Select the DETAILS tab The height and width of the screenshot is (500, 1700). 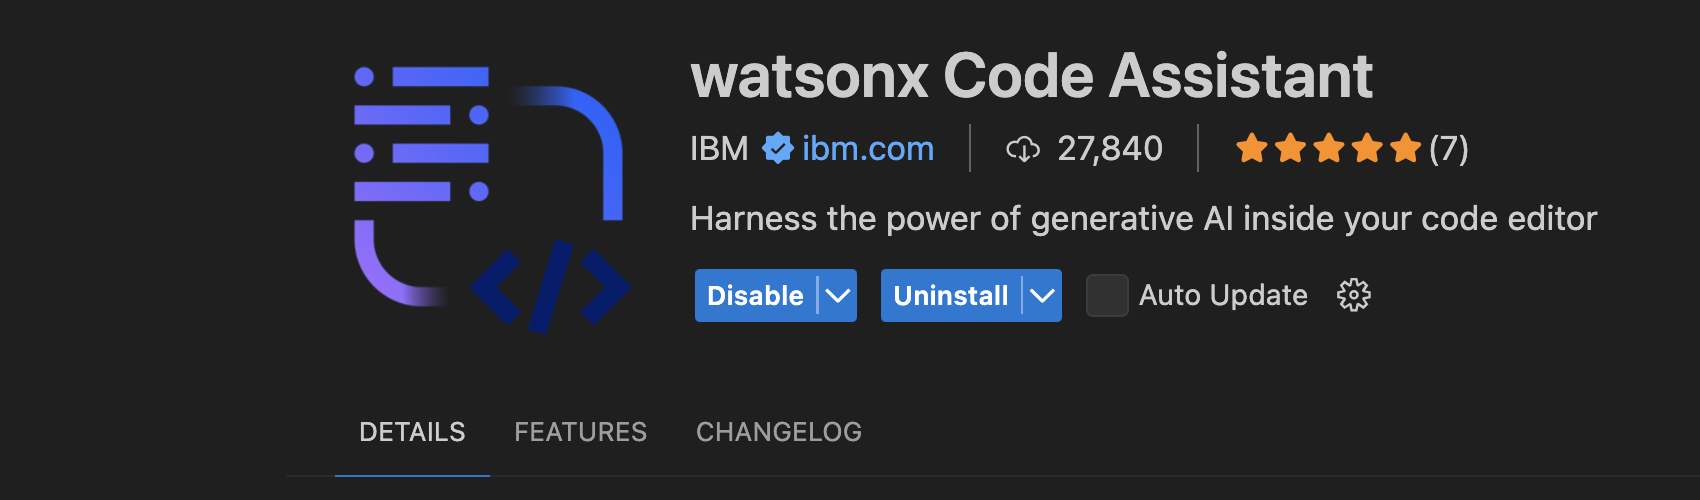coord(412,432)
